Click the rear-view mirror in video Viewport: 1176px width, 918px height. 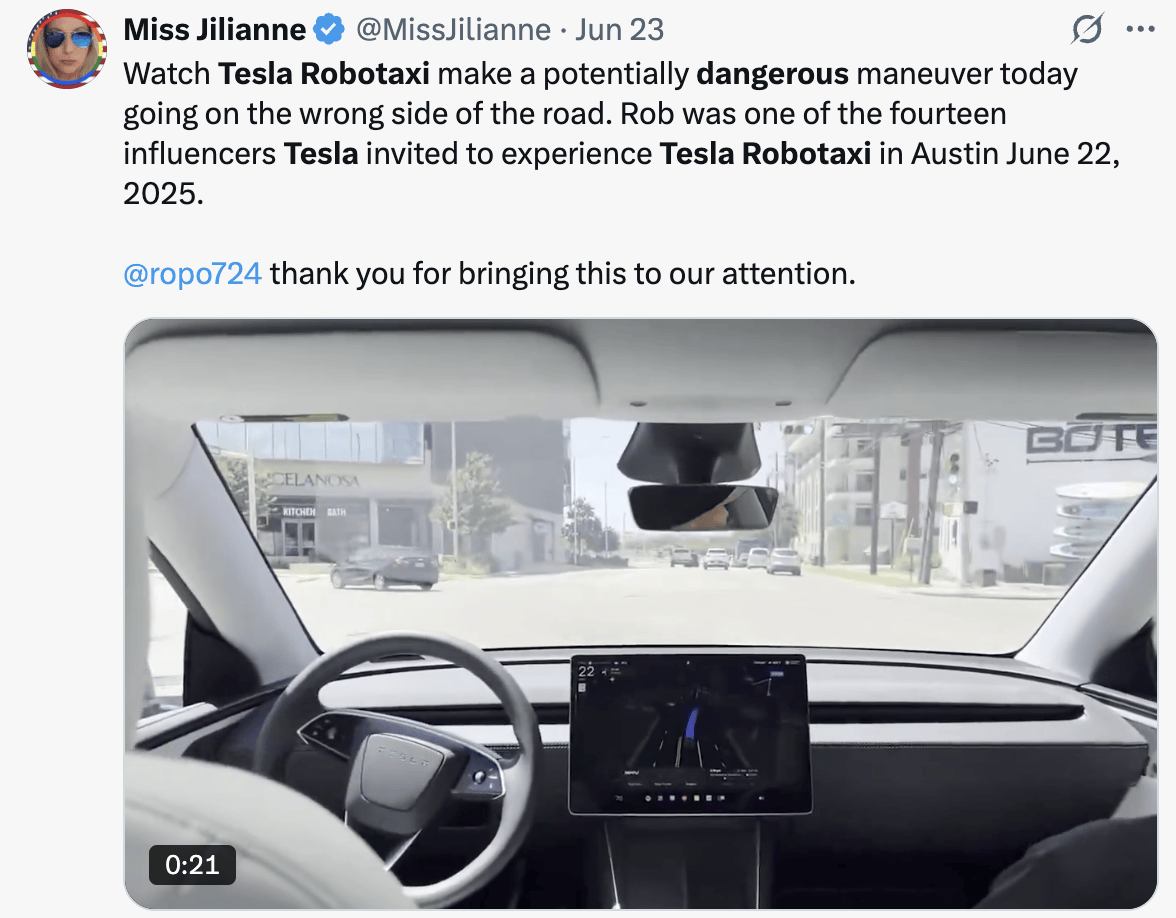click(x=703, y=507)
